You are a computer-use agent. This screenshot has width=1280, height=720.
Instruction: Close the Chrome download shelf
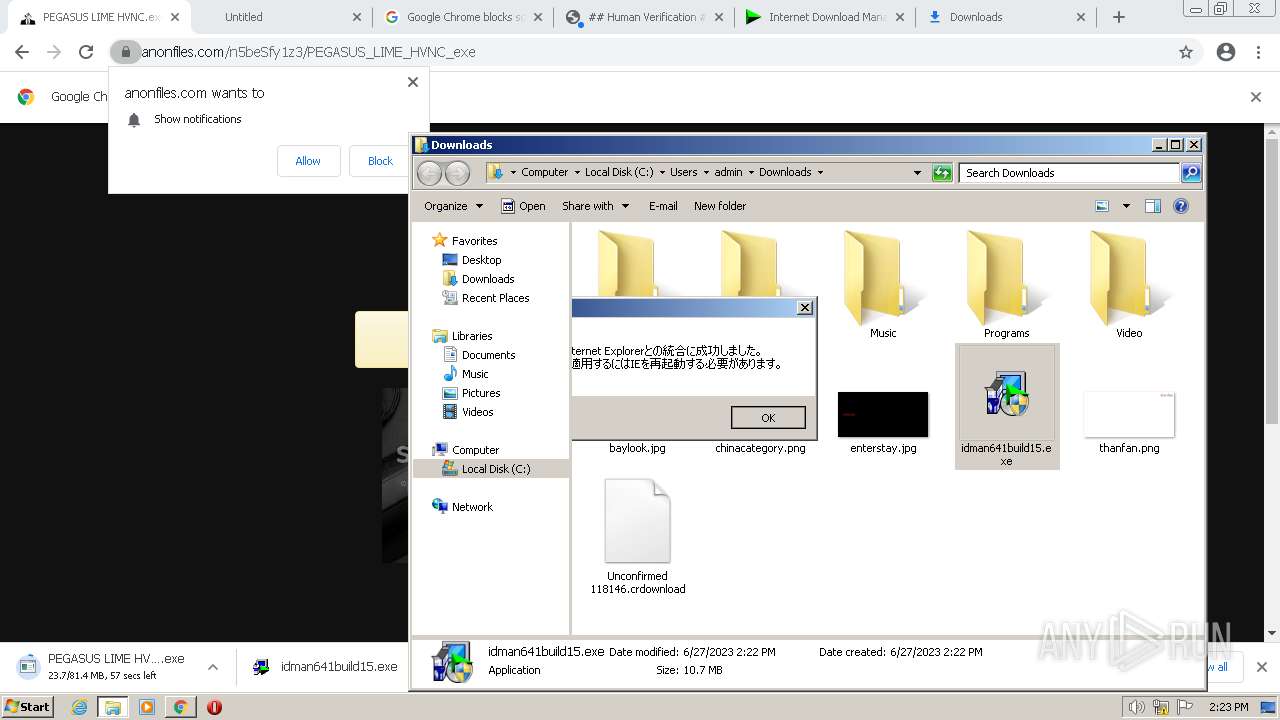(x=1262, y=667)
